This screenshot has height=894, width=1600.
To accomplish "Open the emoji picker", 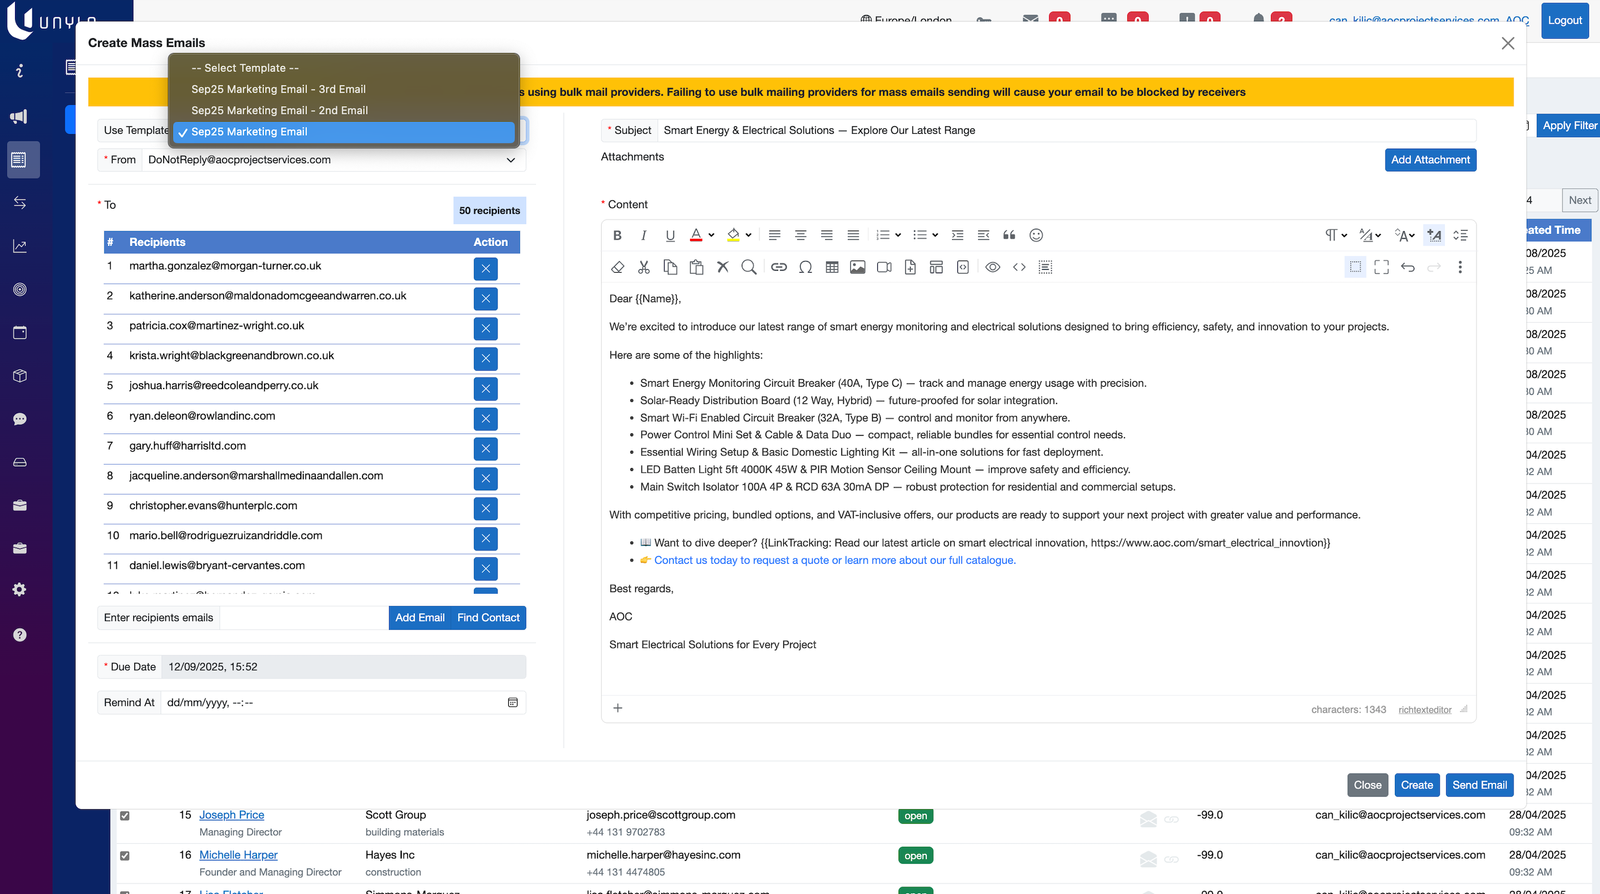I will [1036, 236].
